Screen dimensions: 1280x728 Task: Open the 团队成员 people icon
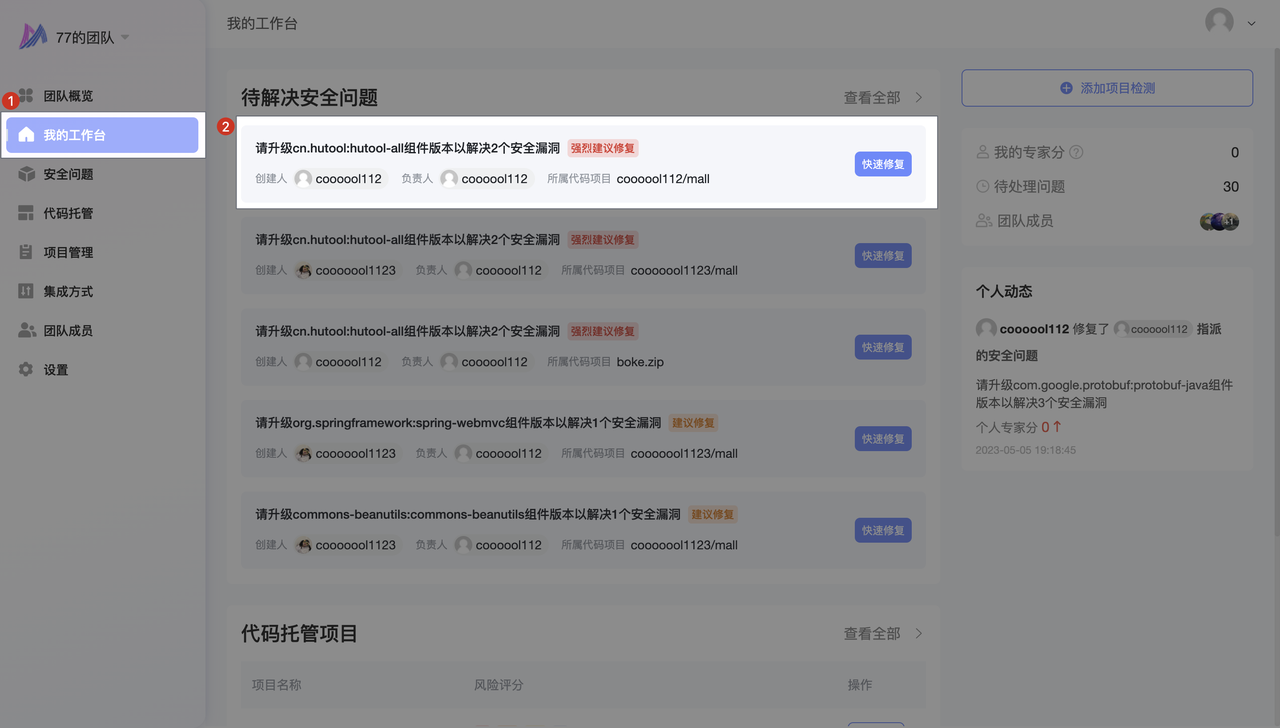pyautogui.click(x=26, y=330)
